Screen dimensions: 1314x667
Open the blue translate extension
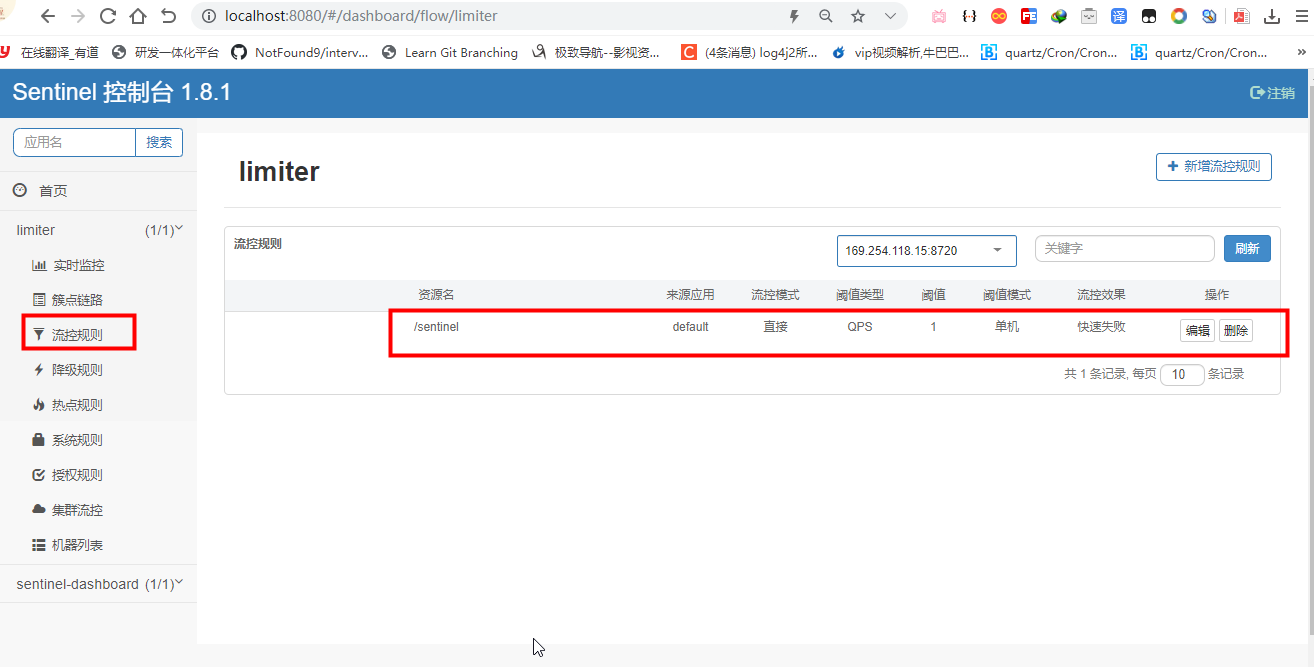coord(1118,16)
